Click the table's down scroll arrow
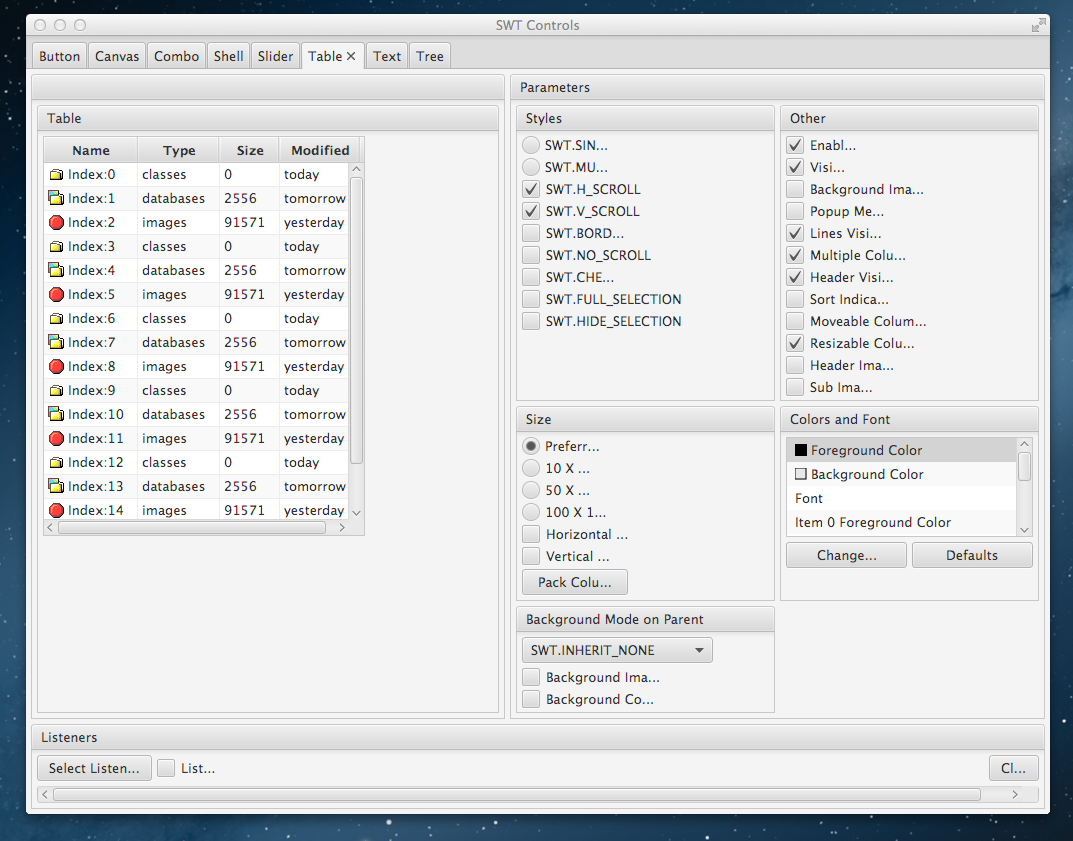This screenshot has height=841, width=1073. coord(356,513)
